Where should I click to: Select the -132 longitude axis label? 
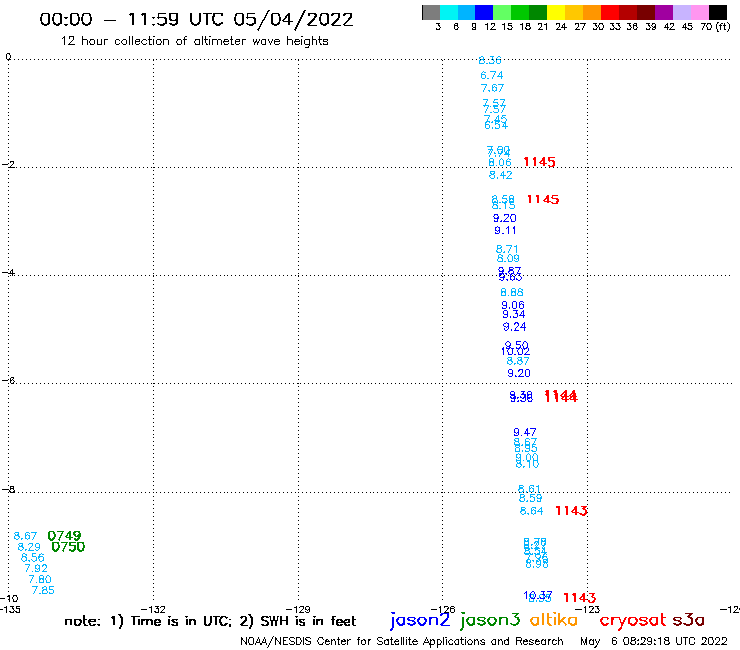tap(153, 609)
